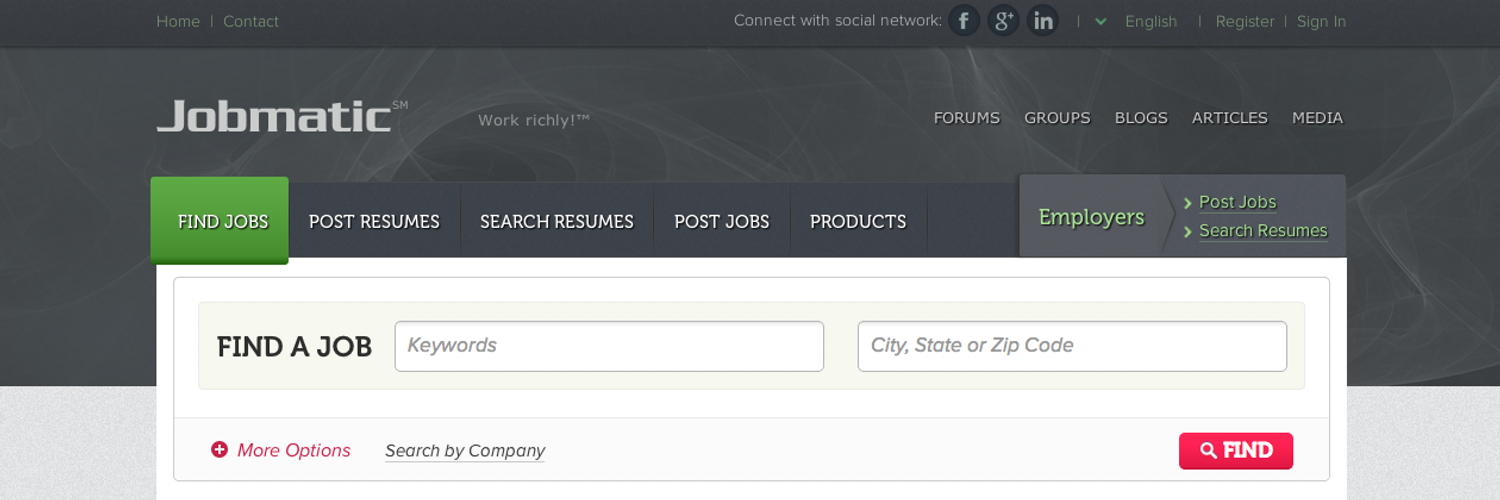The height and width of the screenshot is (500, 1500).
Task: Switch to the Post Resumes tab
Action: pos(374,222)
